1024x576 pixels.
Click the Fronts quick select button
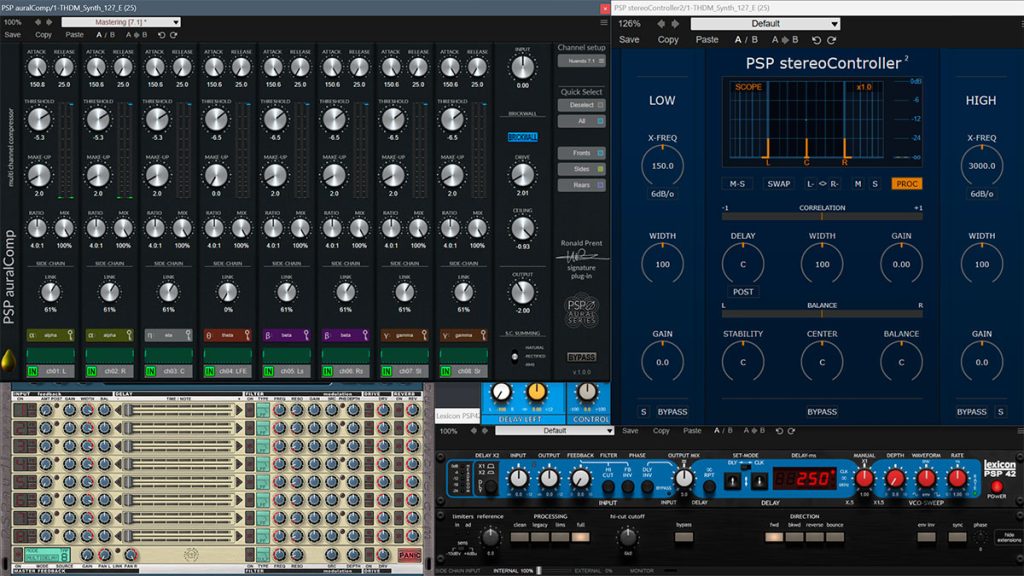pyautogui.click(x=581, y=153)
